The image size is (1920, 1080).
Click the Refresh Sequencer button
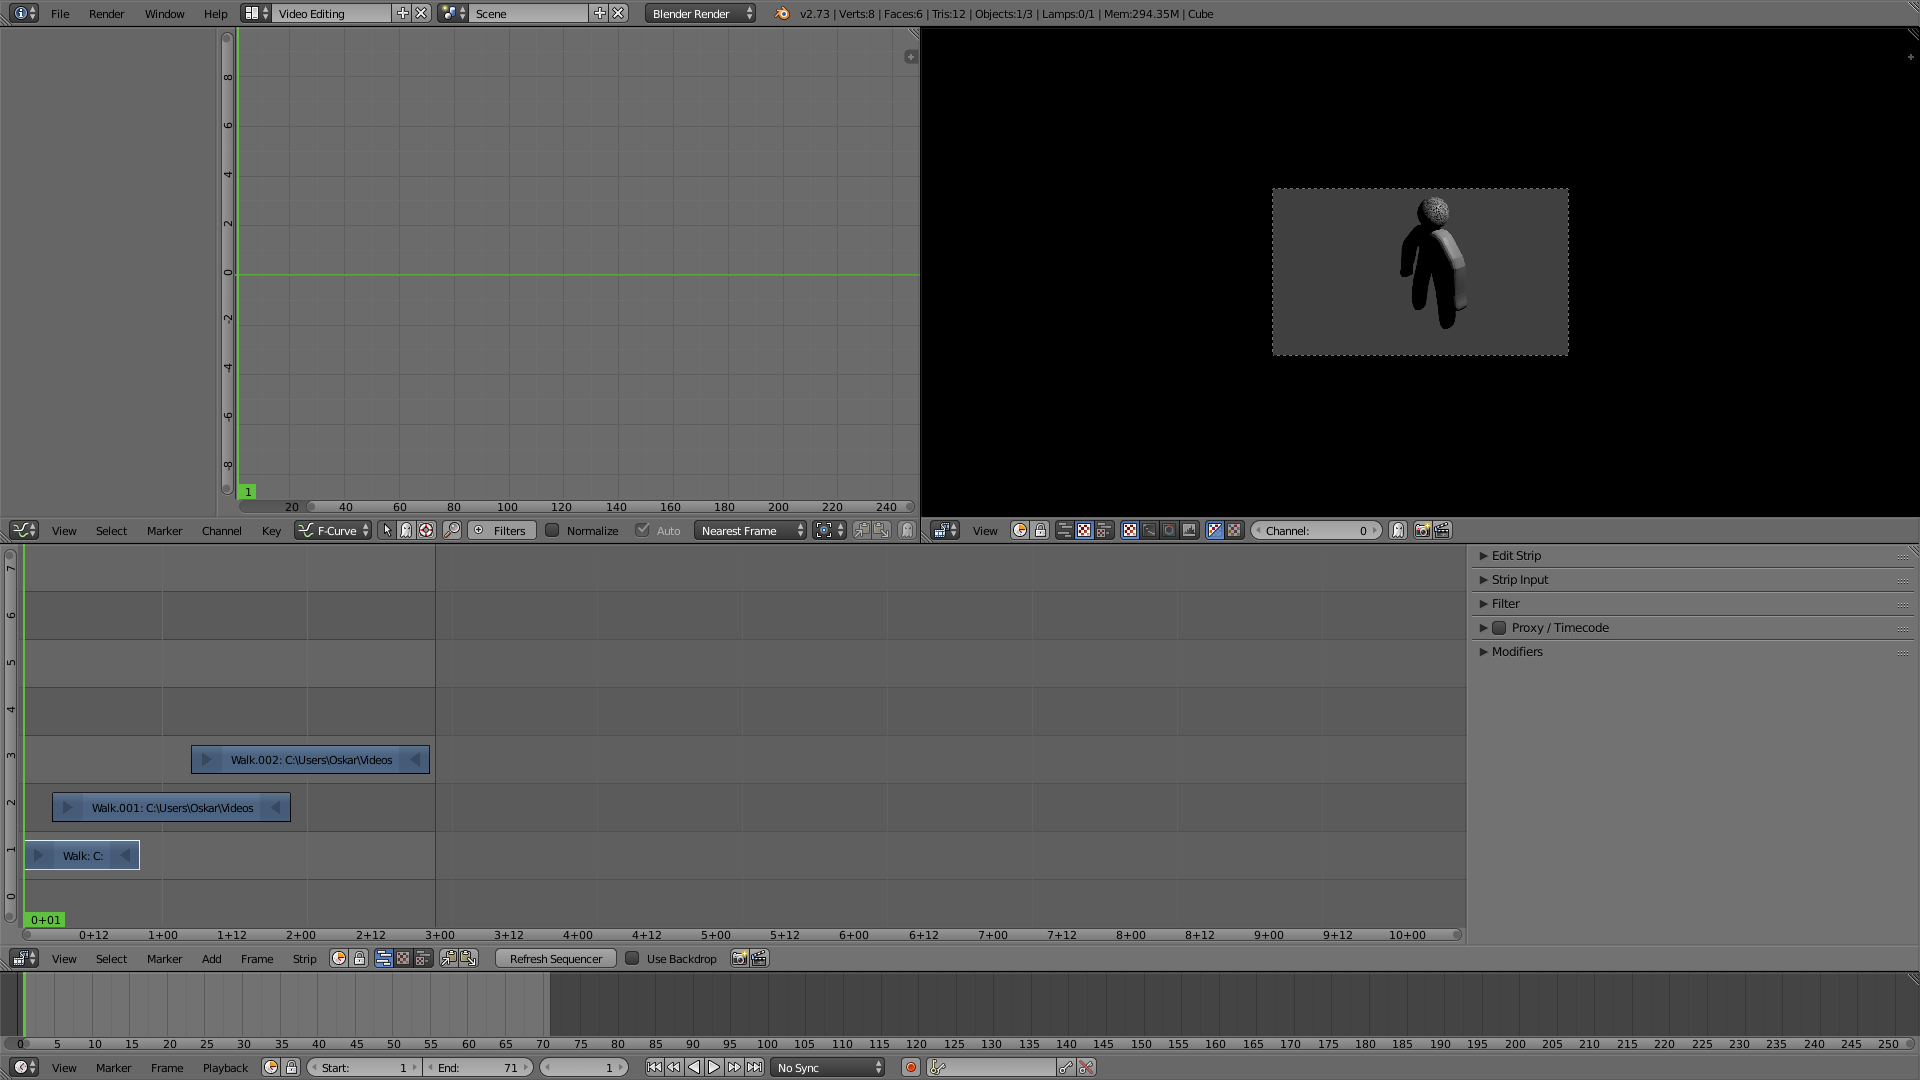coord(555,959)
